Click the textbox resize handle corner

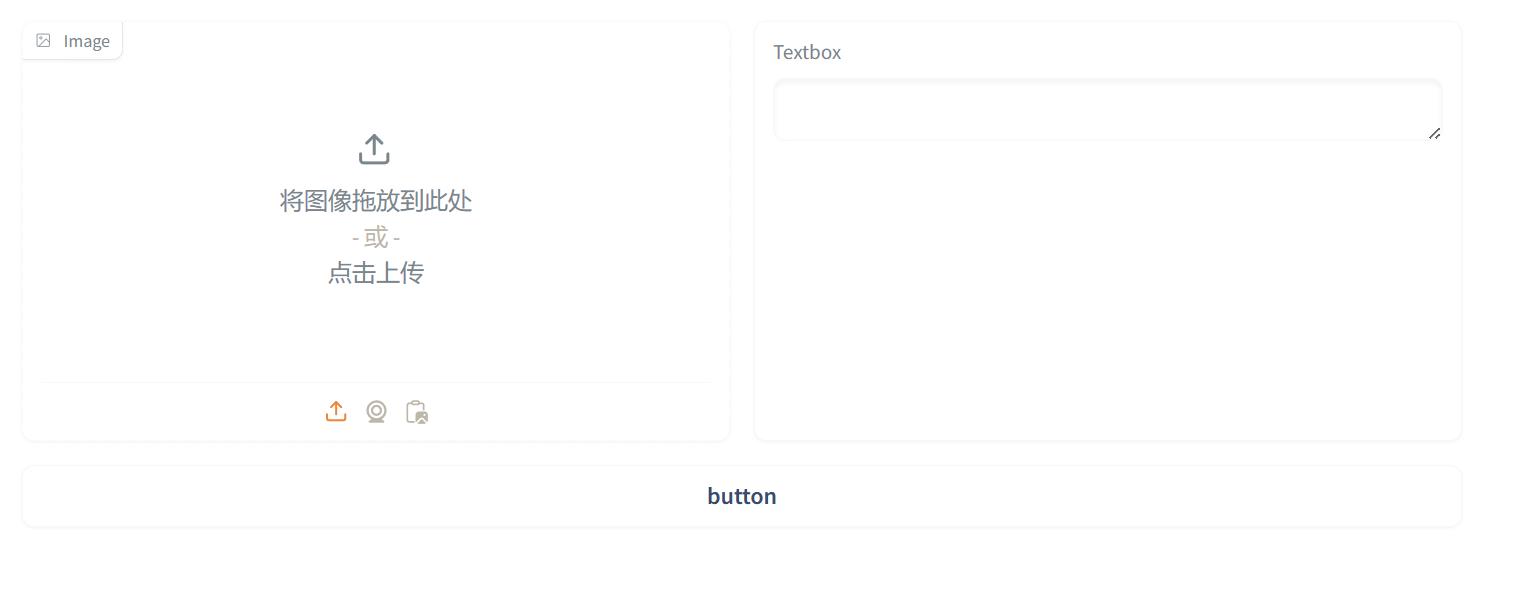1434,133
